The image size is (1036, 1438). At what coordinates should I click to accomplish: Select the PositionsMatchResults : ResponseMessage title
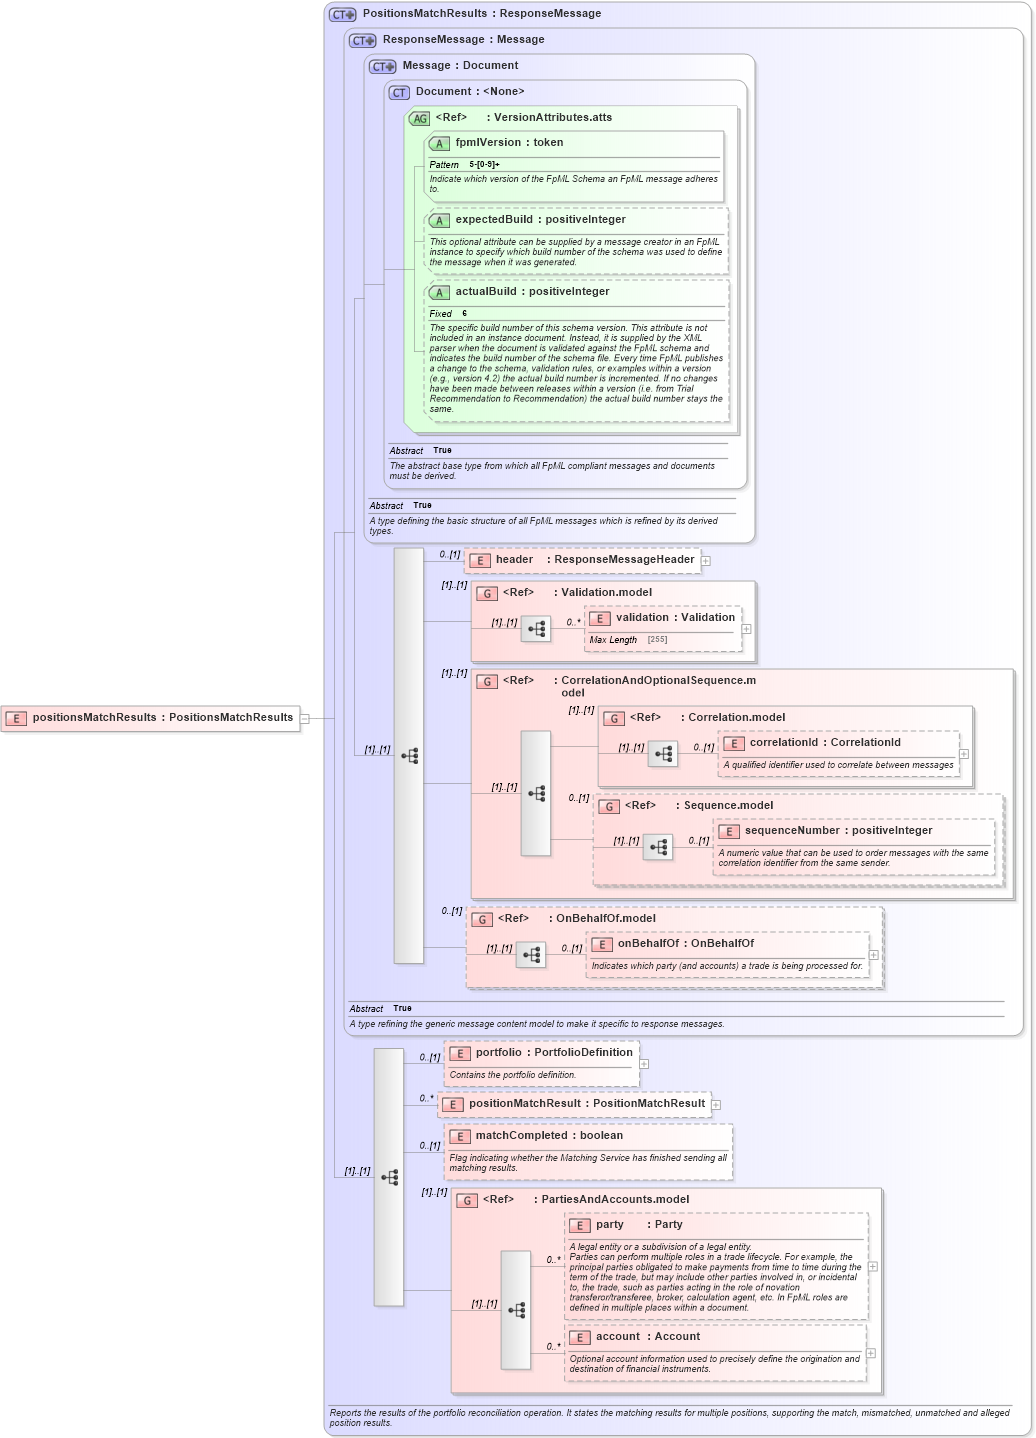(482, 14)
